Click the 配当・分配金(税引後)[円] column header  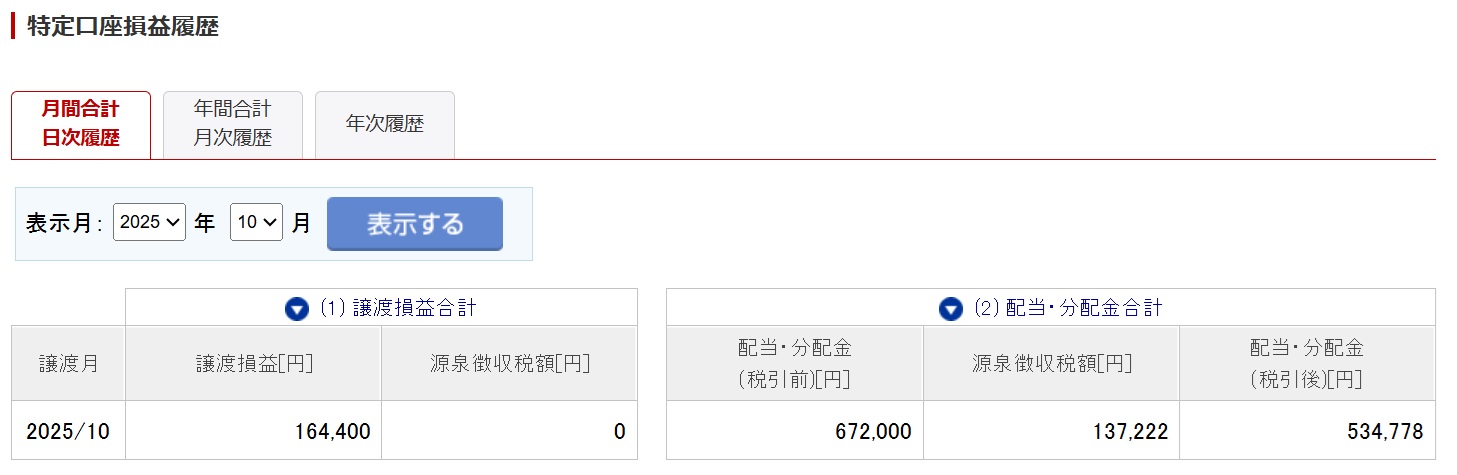[1306, 364]
